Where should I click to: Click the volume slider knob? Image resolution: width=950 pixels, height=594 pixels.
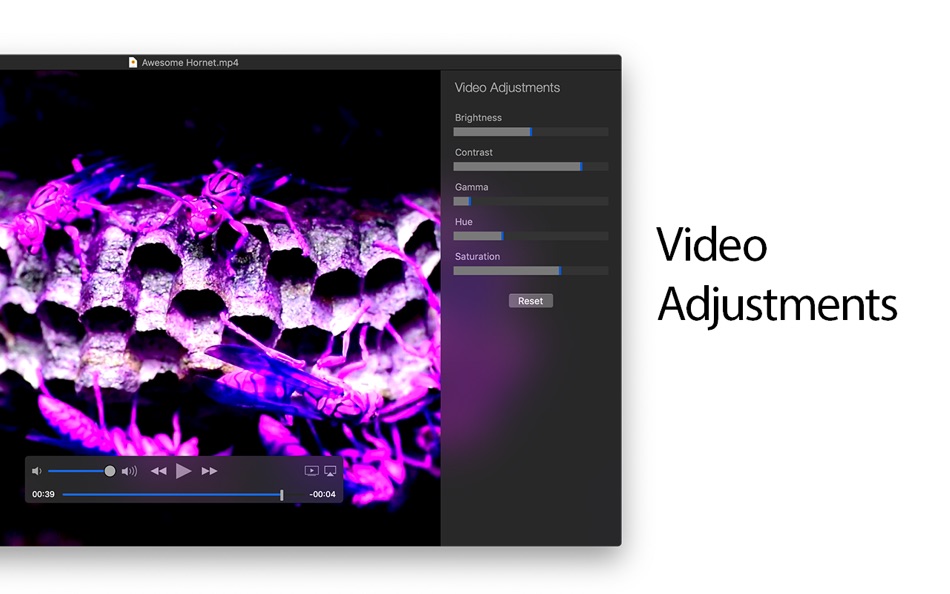tap(109, 470)
